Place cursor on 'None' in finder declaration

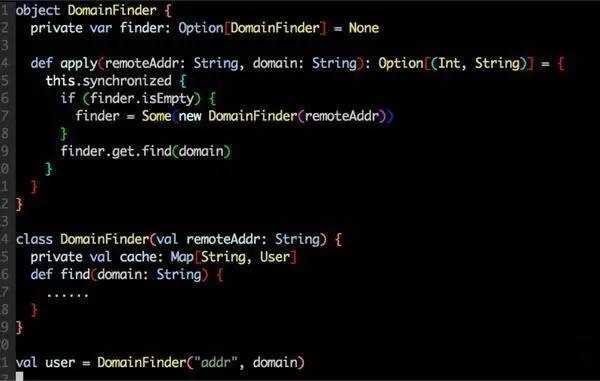pos(364,28)
